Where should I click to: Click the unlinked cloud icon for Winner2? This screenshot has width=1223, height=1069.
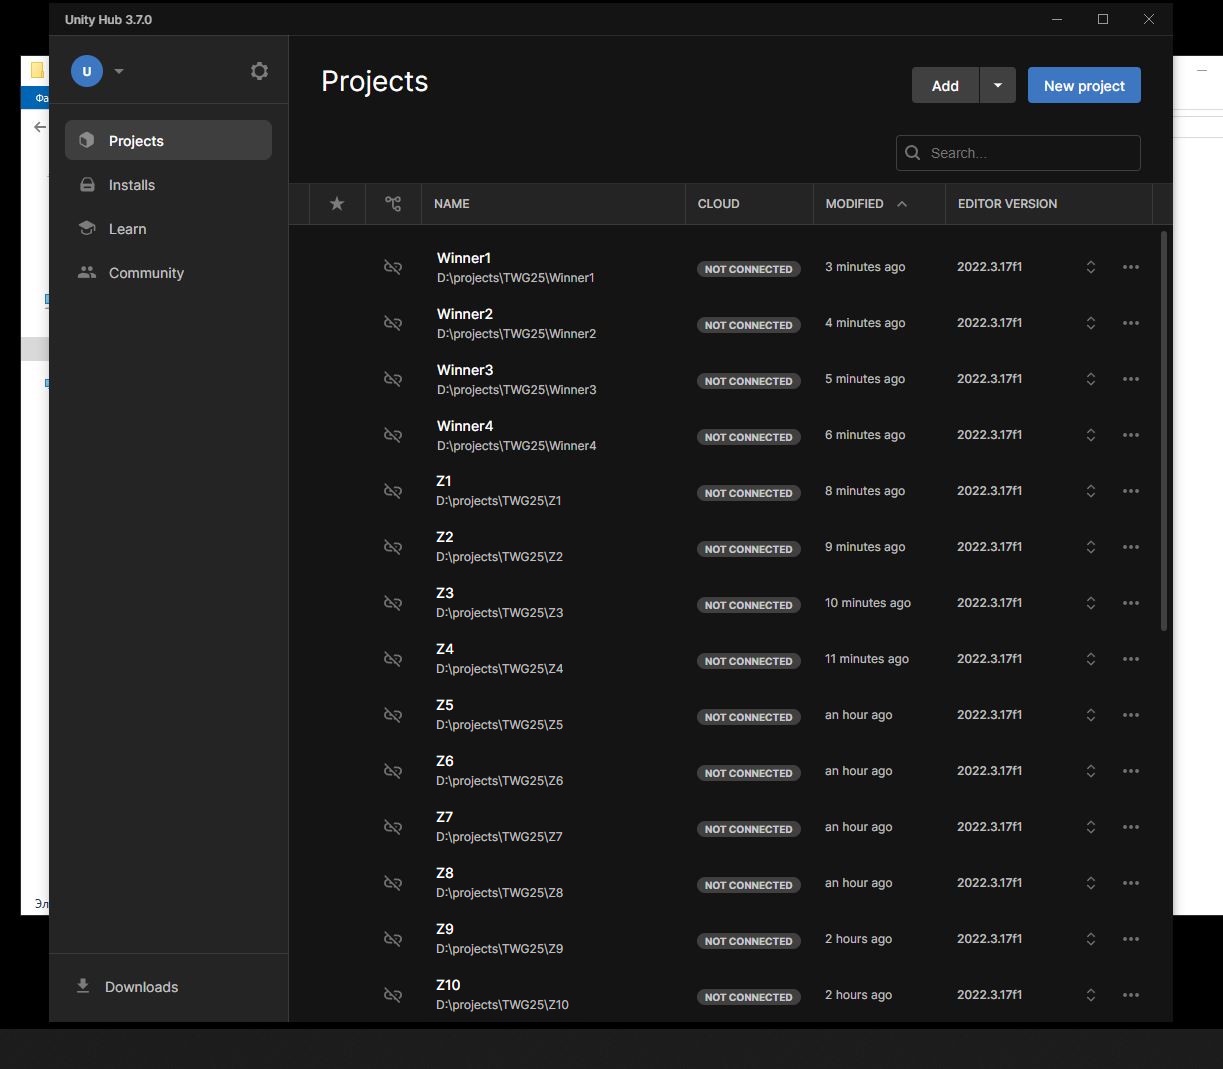393,323
